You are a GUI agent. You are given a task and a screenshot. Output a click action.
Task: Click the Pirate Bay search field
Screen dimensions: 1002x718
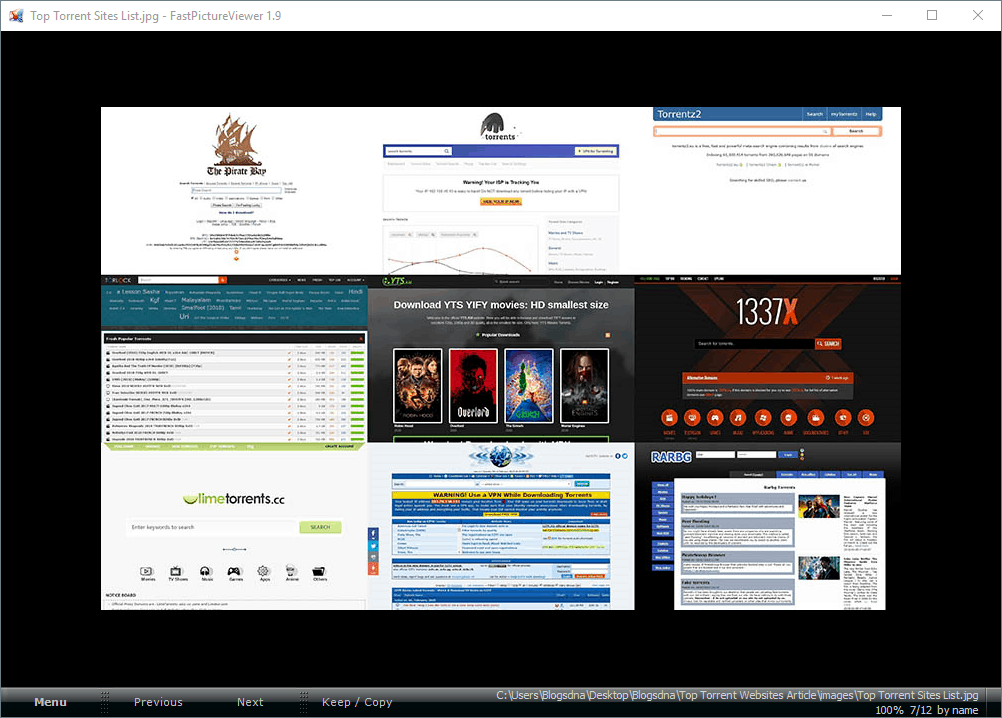(x=236, y=190)
